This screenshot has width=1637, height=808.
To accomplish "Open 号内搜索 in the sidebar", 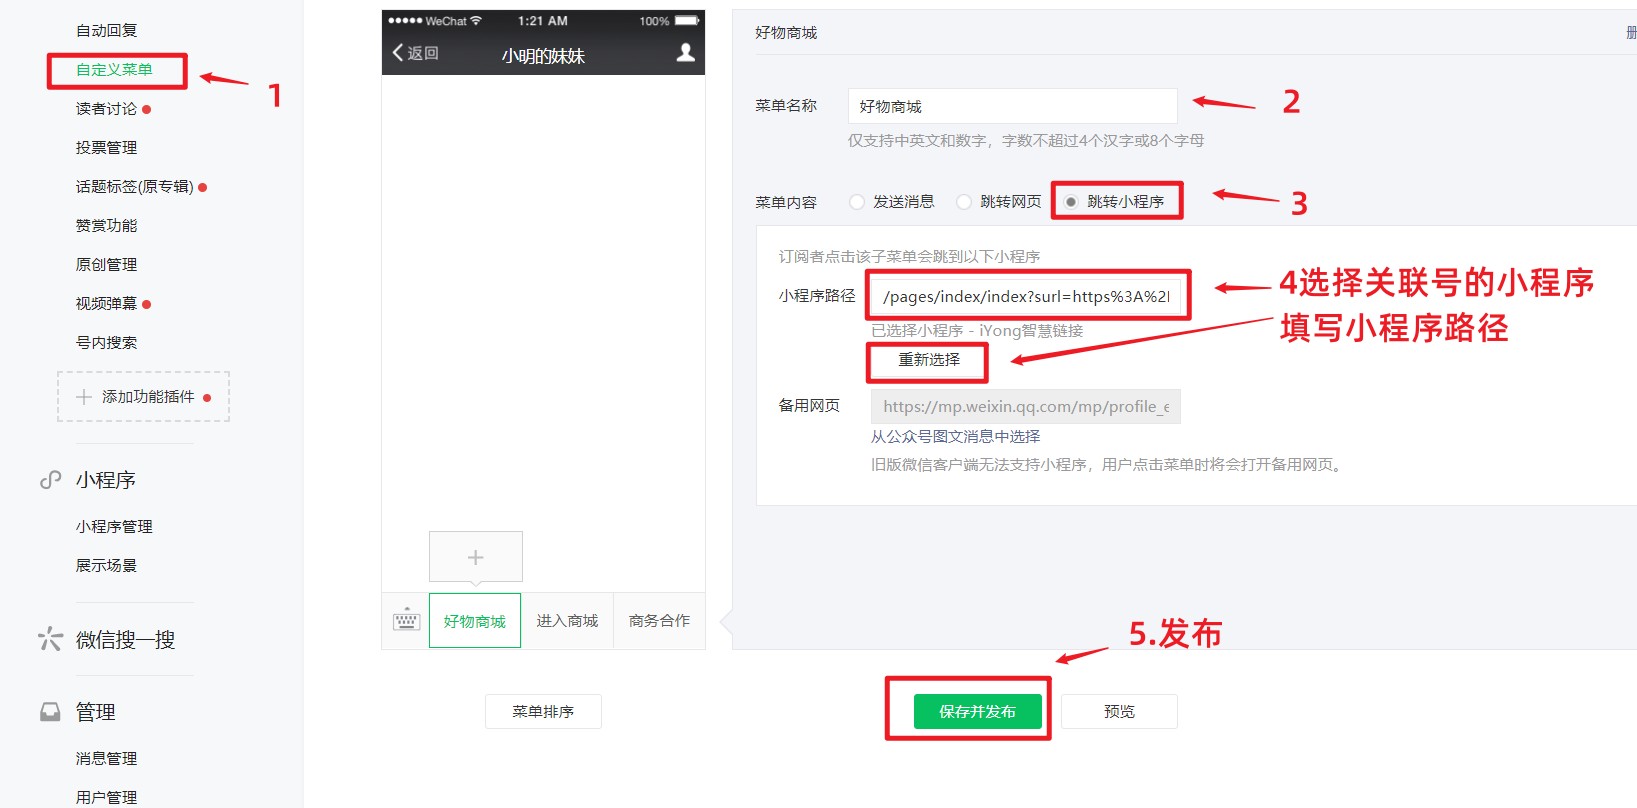I will pyautogui.click(x=107, y=343).
